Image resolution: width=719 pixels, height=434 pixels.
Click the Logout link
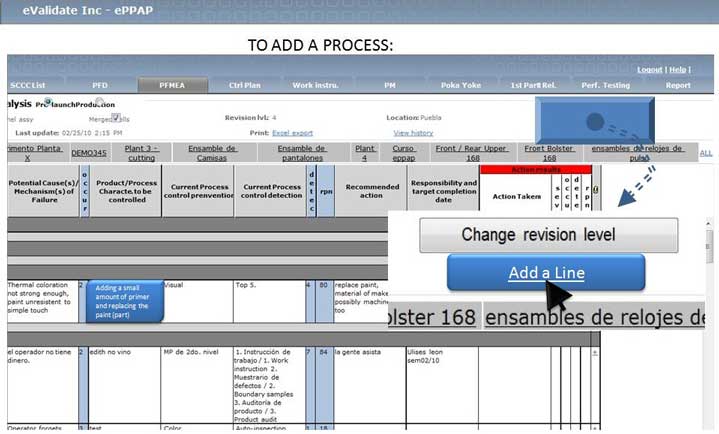click(x=650, y=70)
